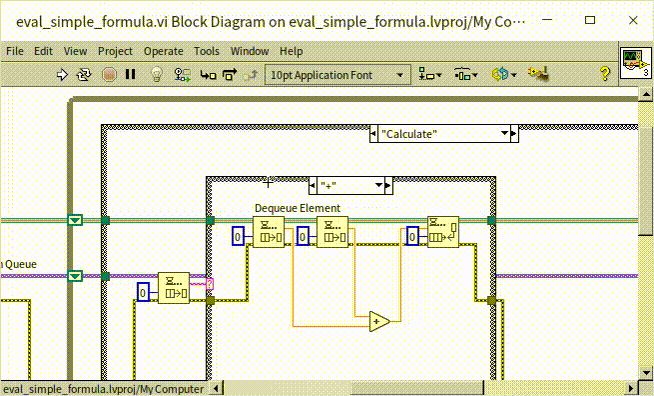Image resolution: width=654 pixels, height=396 pixels.
Task: Open the Context Help question mark
Action: click(604, 74)
